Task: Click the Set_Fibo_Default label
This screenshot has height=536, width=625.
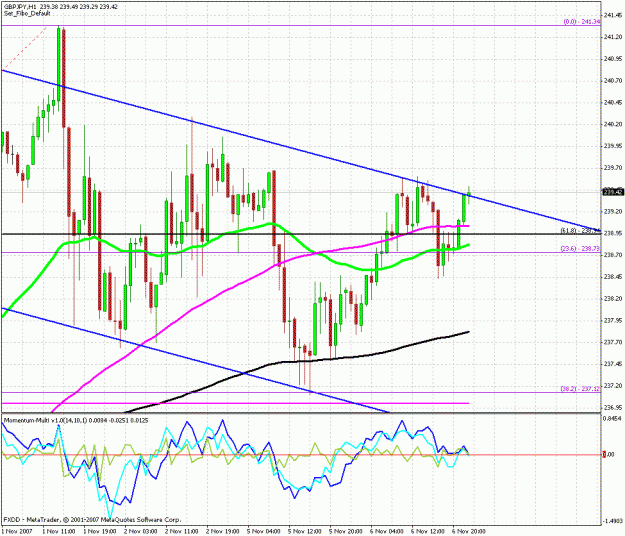Action: (x=27, y=14)
